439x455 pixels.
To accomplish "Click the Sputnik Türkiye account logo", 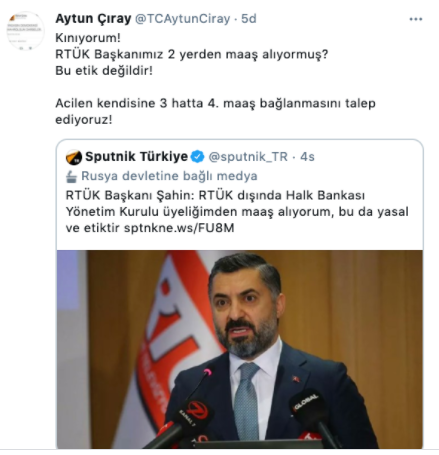I will click(74, 157).
